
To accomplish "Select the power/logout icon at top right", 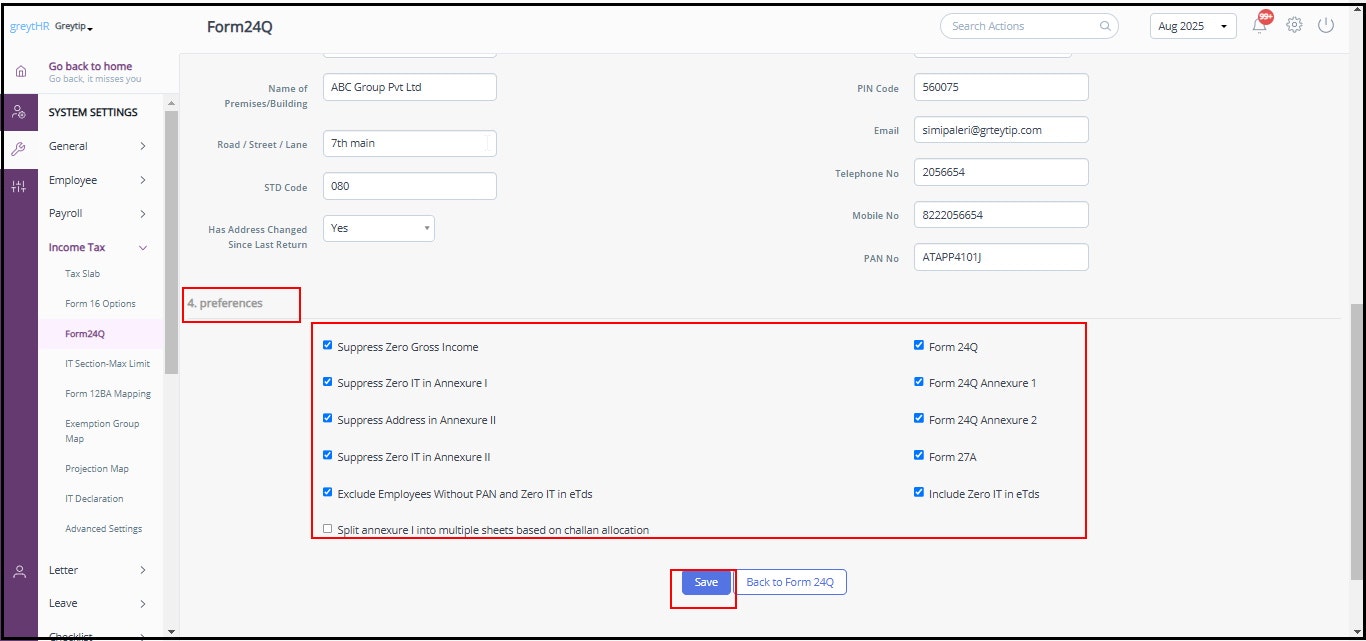I will (x=1327, y=26).
